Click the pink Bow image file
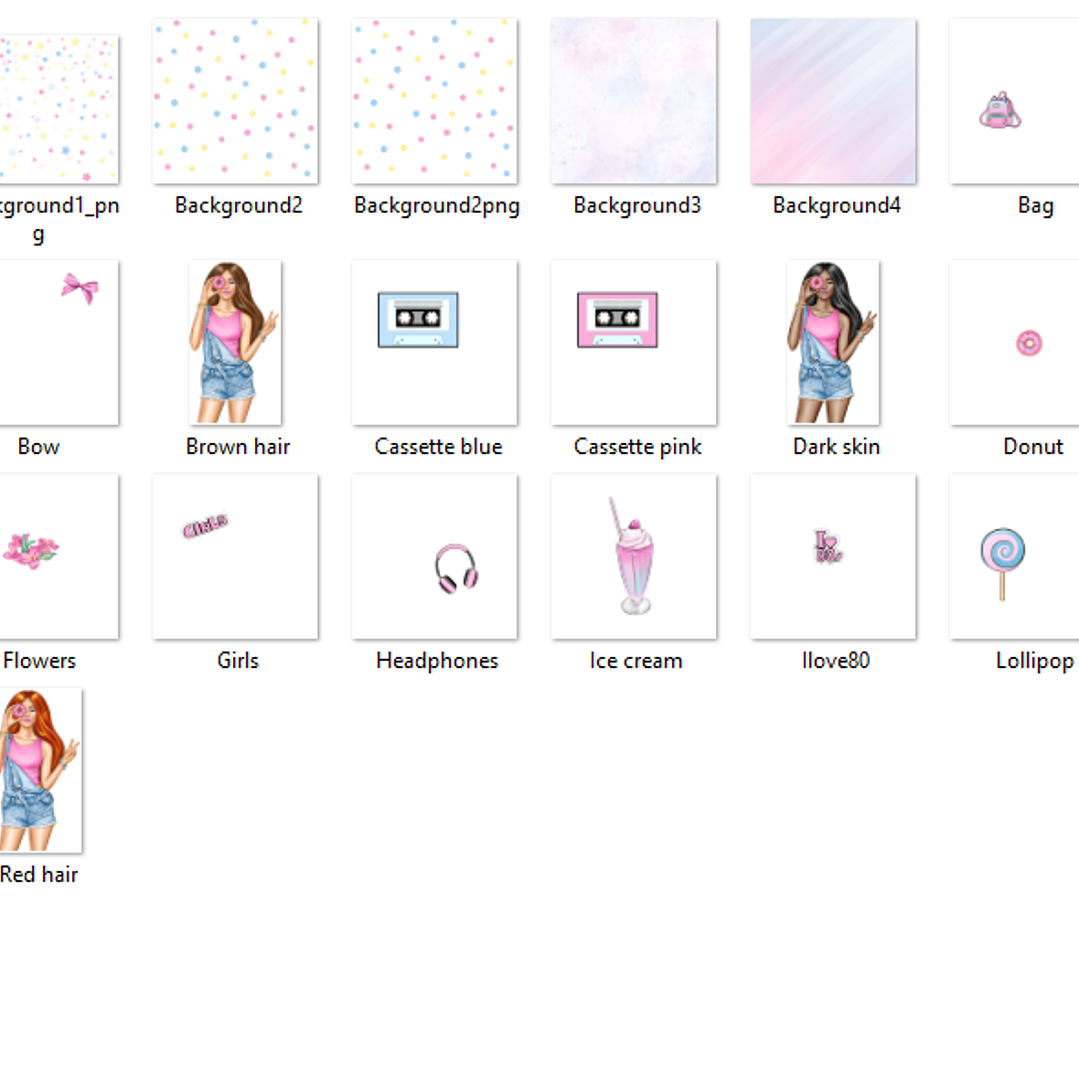1079x1079 pixels. click(58, 342)
